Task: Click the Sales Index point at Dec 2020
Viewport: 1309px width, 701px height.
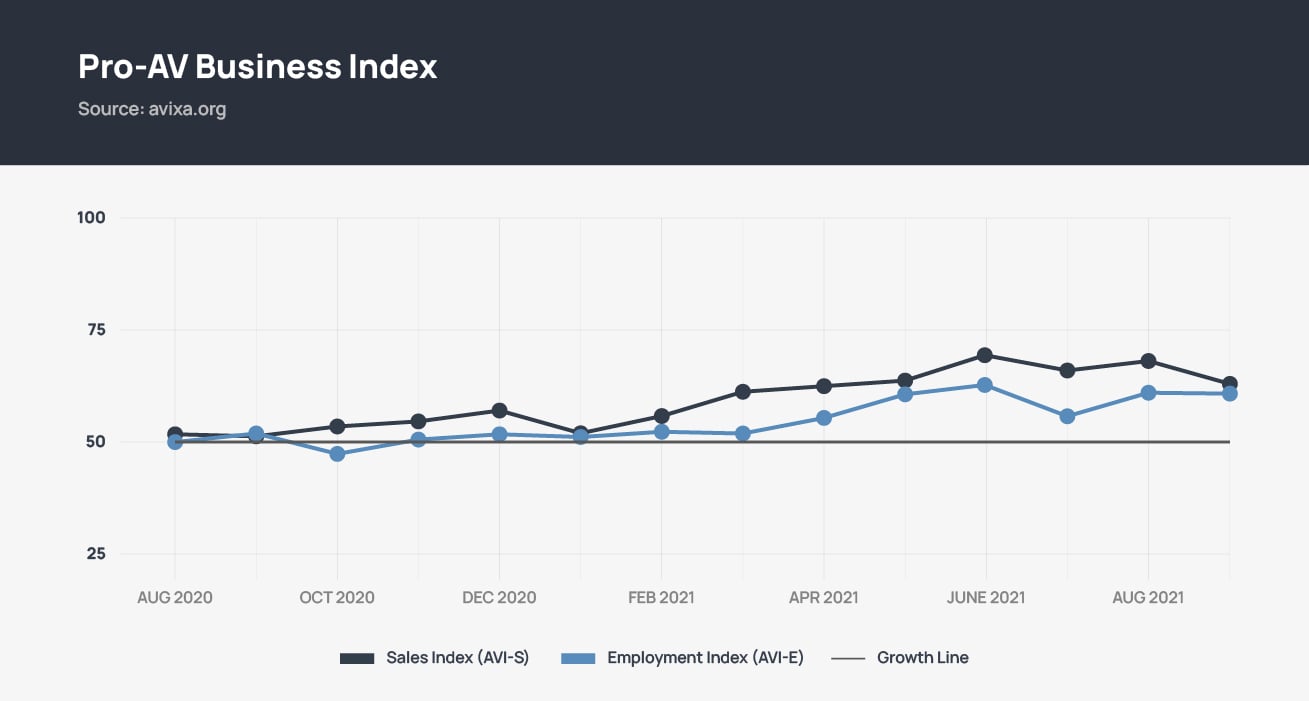Action: point(499,411)
